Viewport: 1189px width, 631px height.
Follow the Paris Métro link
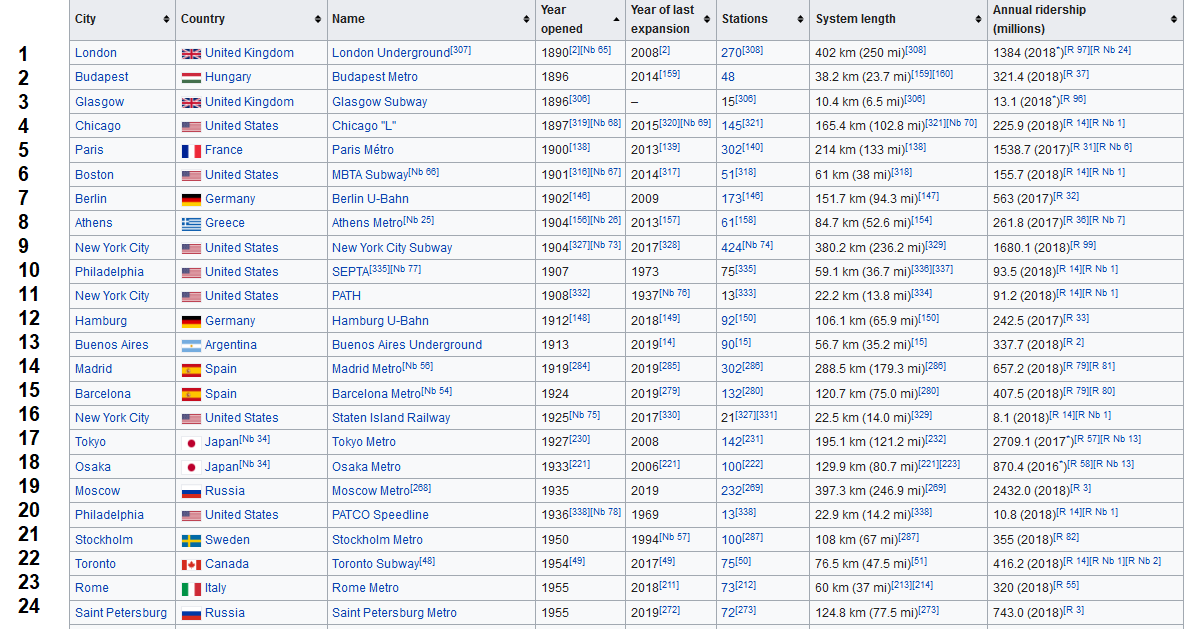[x=362, y=150]
